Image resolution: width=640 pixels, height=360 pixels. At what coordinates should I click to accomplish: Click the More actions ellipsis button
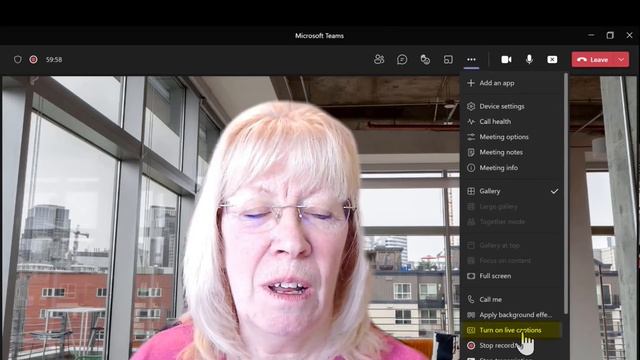click(x=471, y=60)
